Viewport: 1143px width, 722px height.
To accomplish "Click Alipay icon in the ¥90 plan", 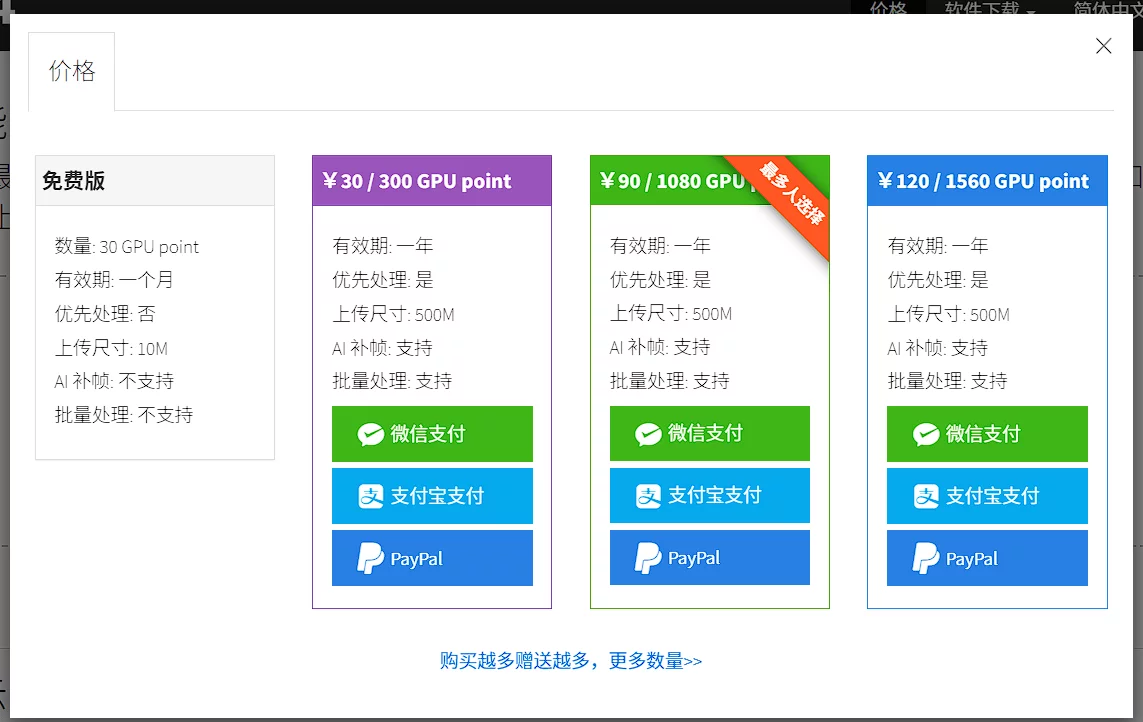I will 648,496.
